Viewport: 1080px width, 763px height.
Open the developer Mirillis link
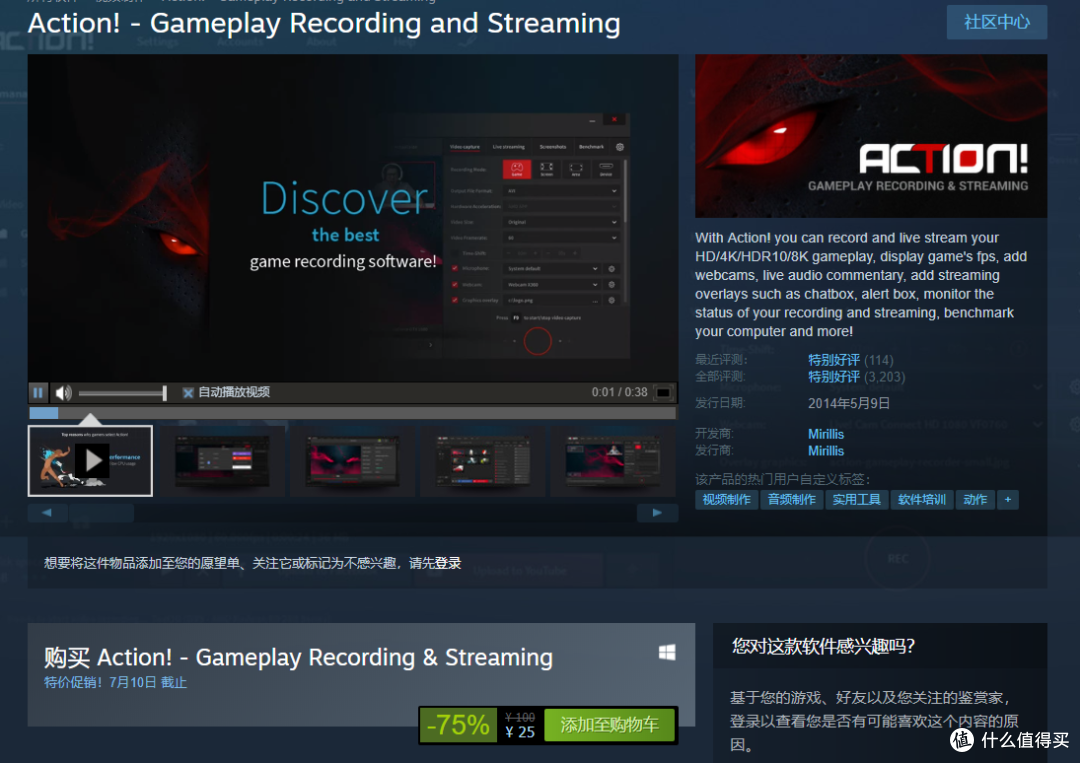coord(826,434)
